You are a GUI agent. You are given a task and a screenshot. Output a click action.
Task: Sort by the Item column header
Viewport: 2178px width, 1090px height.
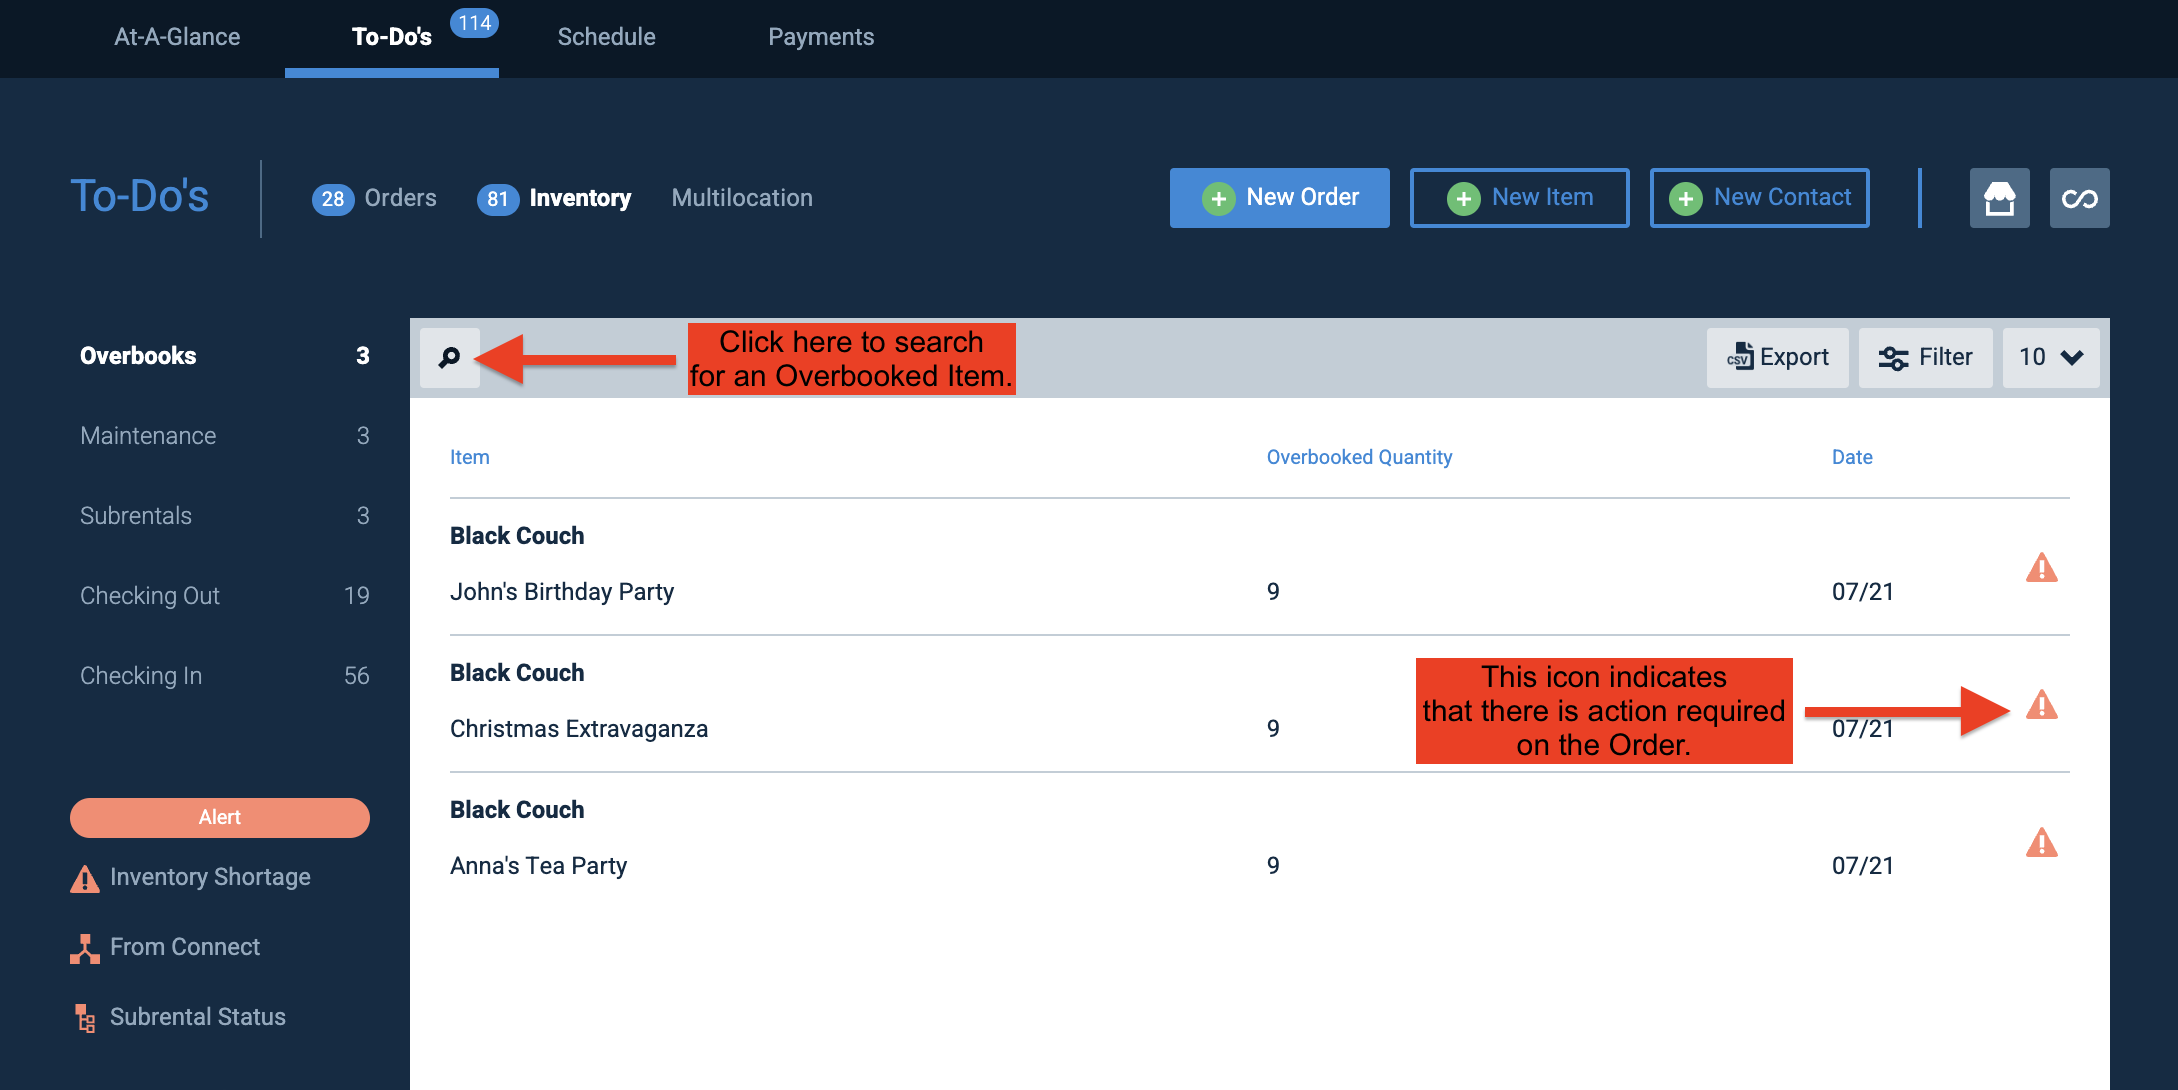click(x=469, y=457)
